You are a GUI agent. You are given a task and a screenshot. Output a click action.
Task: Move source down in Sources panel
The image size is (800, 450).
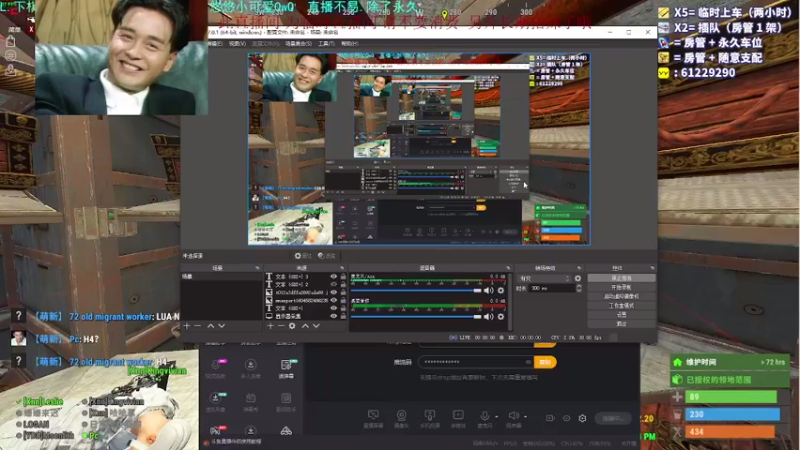(x=316, y=326)
